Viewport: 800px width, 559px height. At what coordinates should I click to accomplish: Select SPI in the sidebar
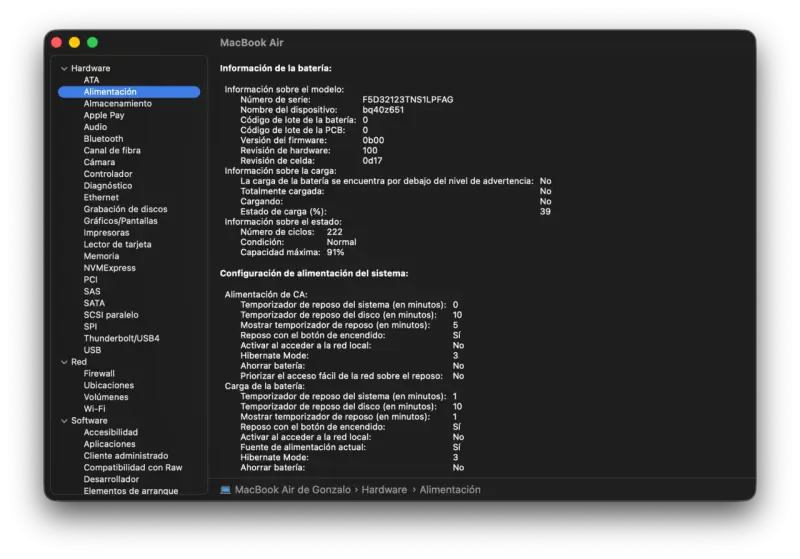pyautogui.click(x=90, y=326)
